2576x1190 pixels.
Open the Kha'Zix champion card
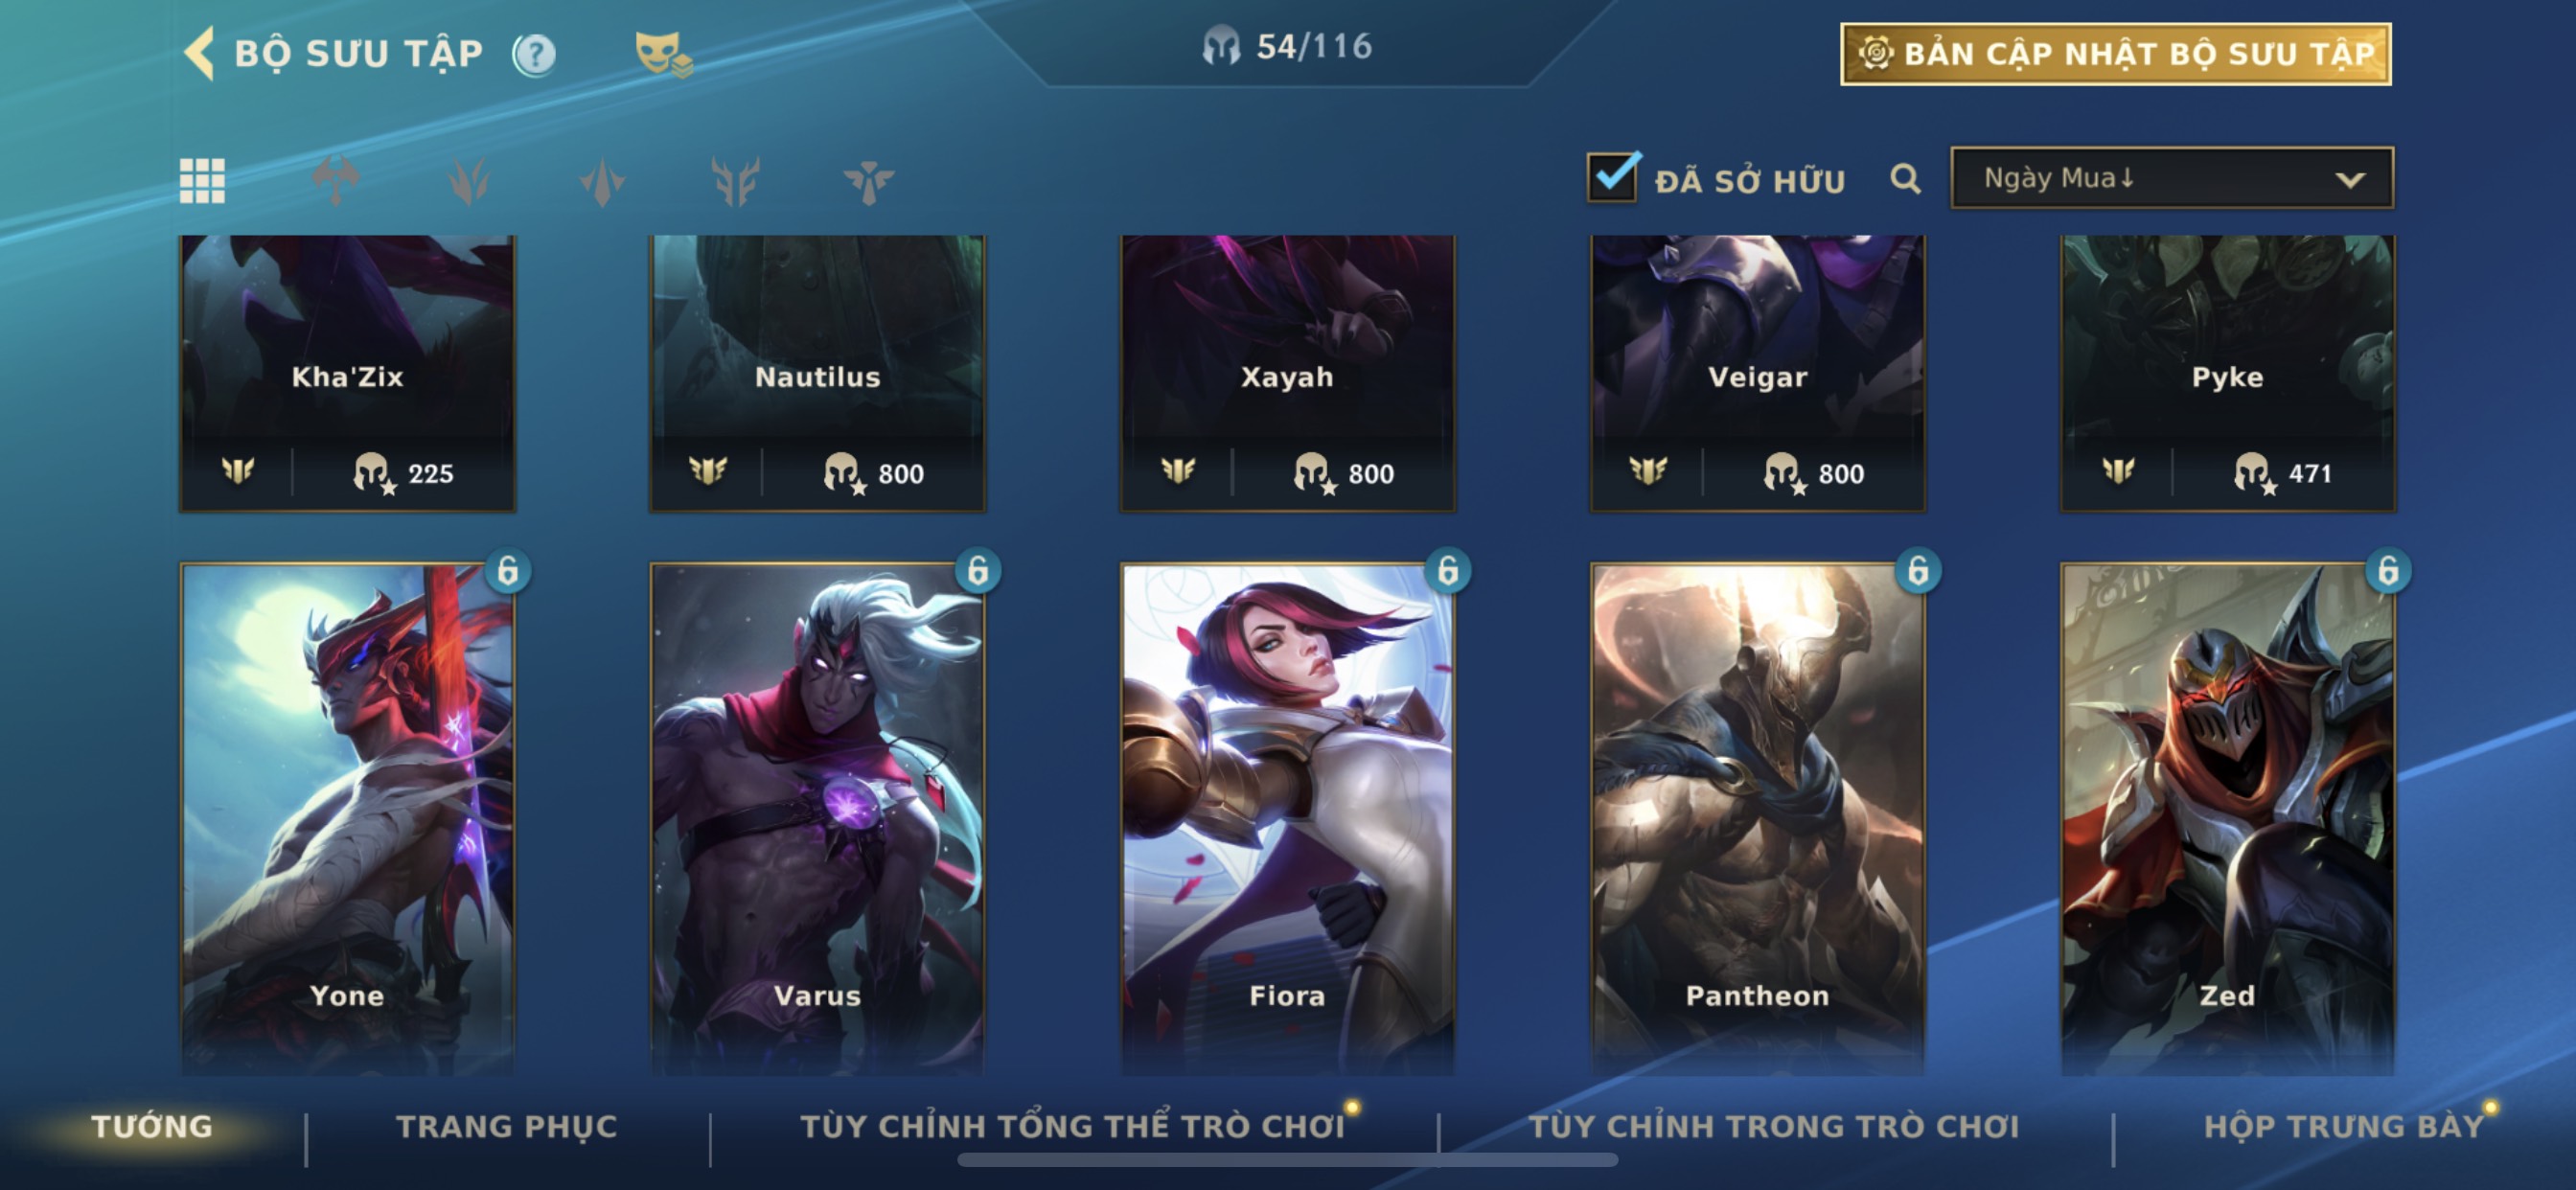(348, 374)
